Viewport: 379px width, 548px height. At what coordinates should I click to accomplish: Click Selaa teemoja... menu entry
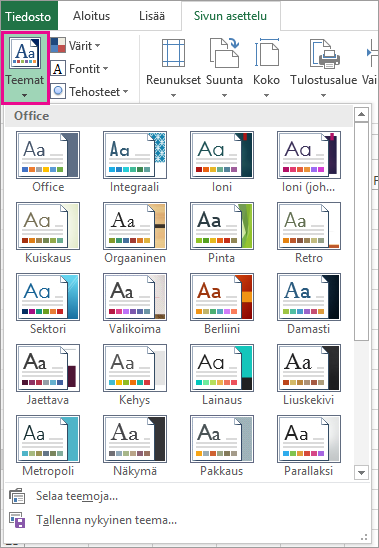click(187, 496)
